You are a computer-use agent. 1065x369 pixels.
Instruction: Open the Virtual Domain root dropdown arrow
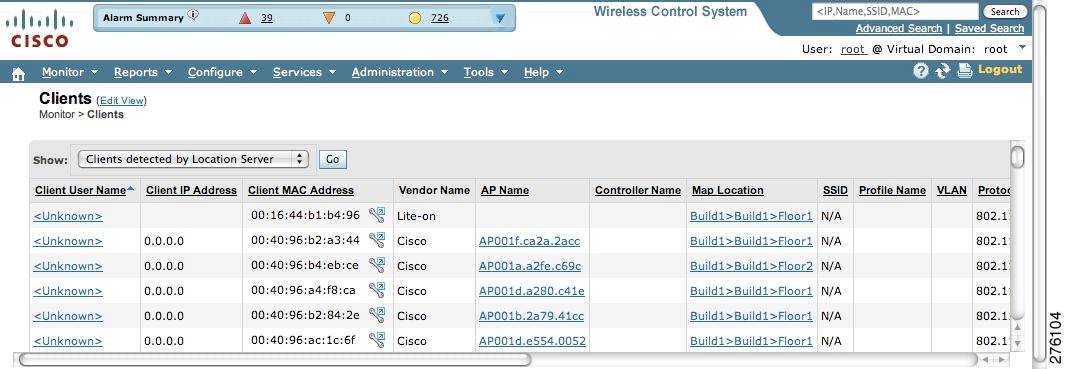coord(1022,48)
